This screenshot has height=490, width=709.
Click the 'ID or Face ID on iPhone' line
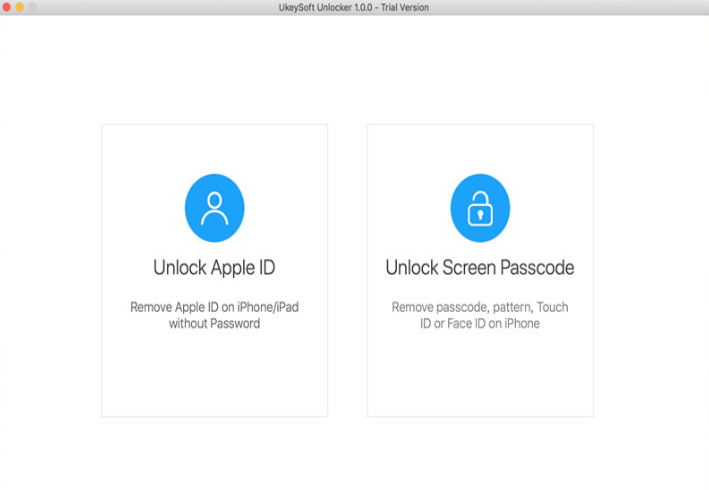pos(480,324)
